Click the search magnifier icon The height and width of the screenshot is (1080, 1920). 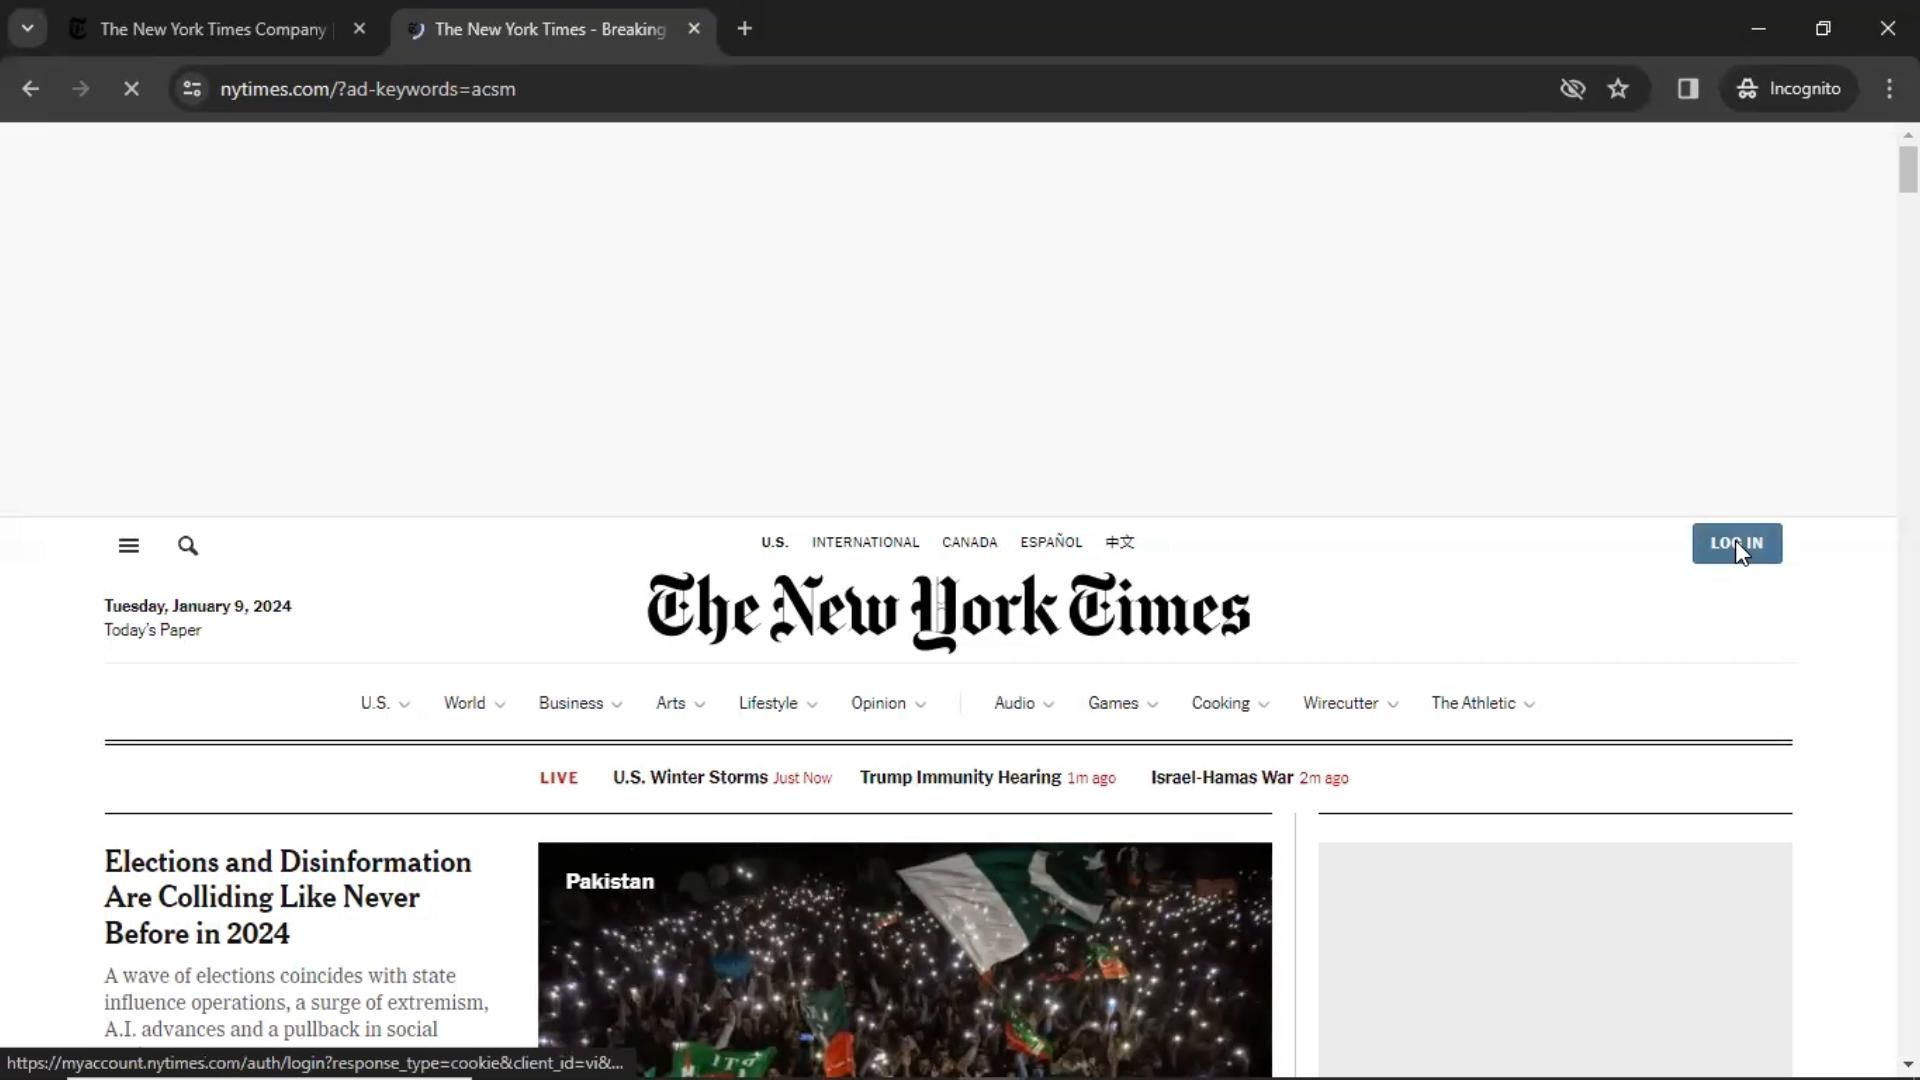coord(188,546)
